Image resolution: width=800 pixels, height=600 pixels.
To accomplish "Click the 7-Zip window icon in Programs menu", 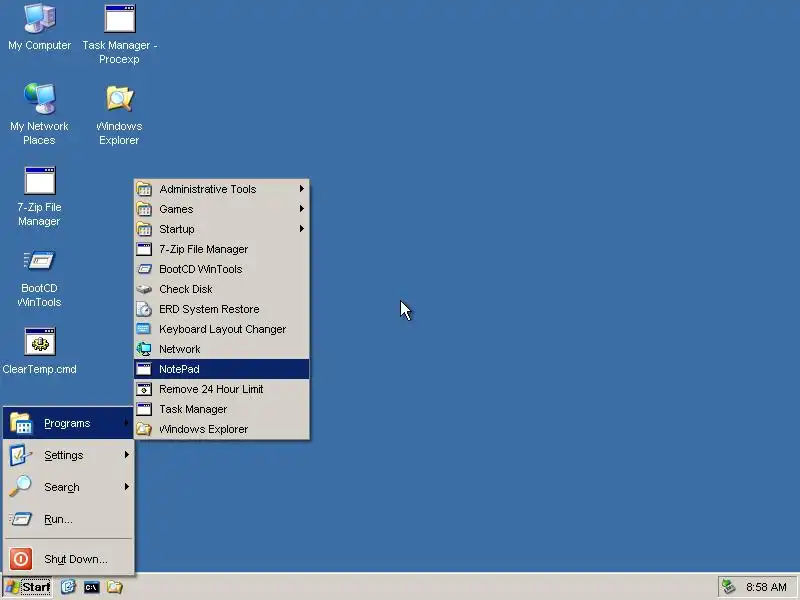I will pos(144,249).
